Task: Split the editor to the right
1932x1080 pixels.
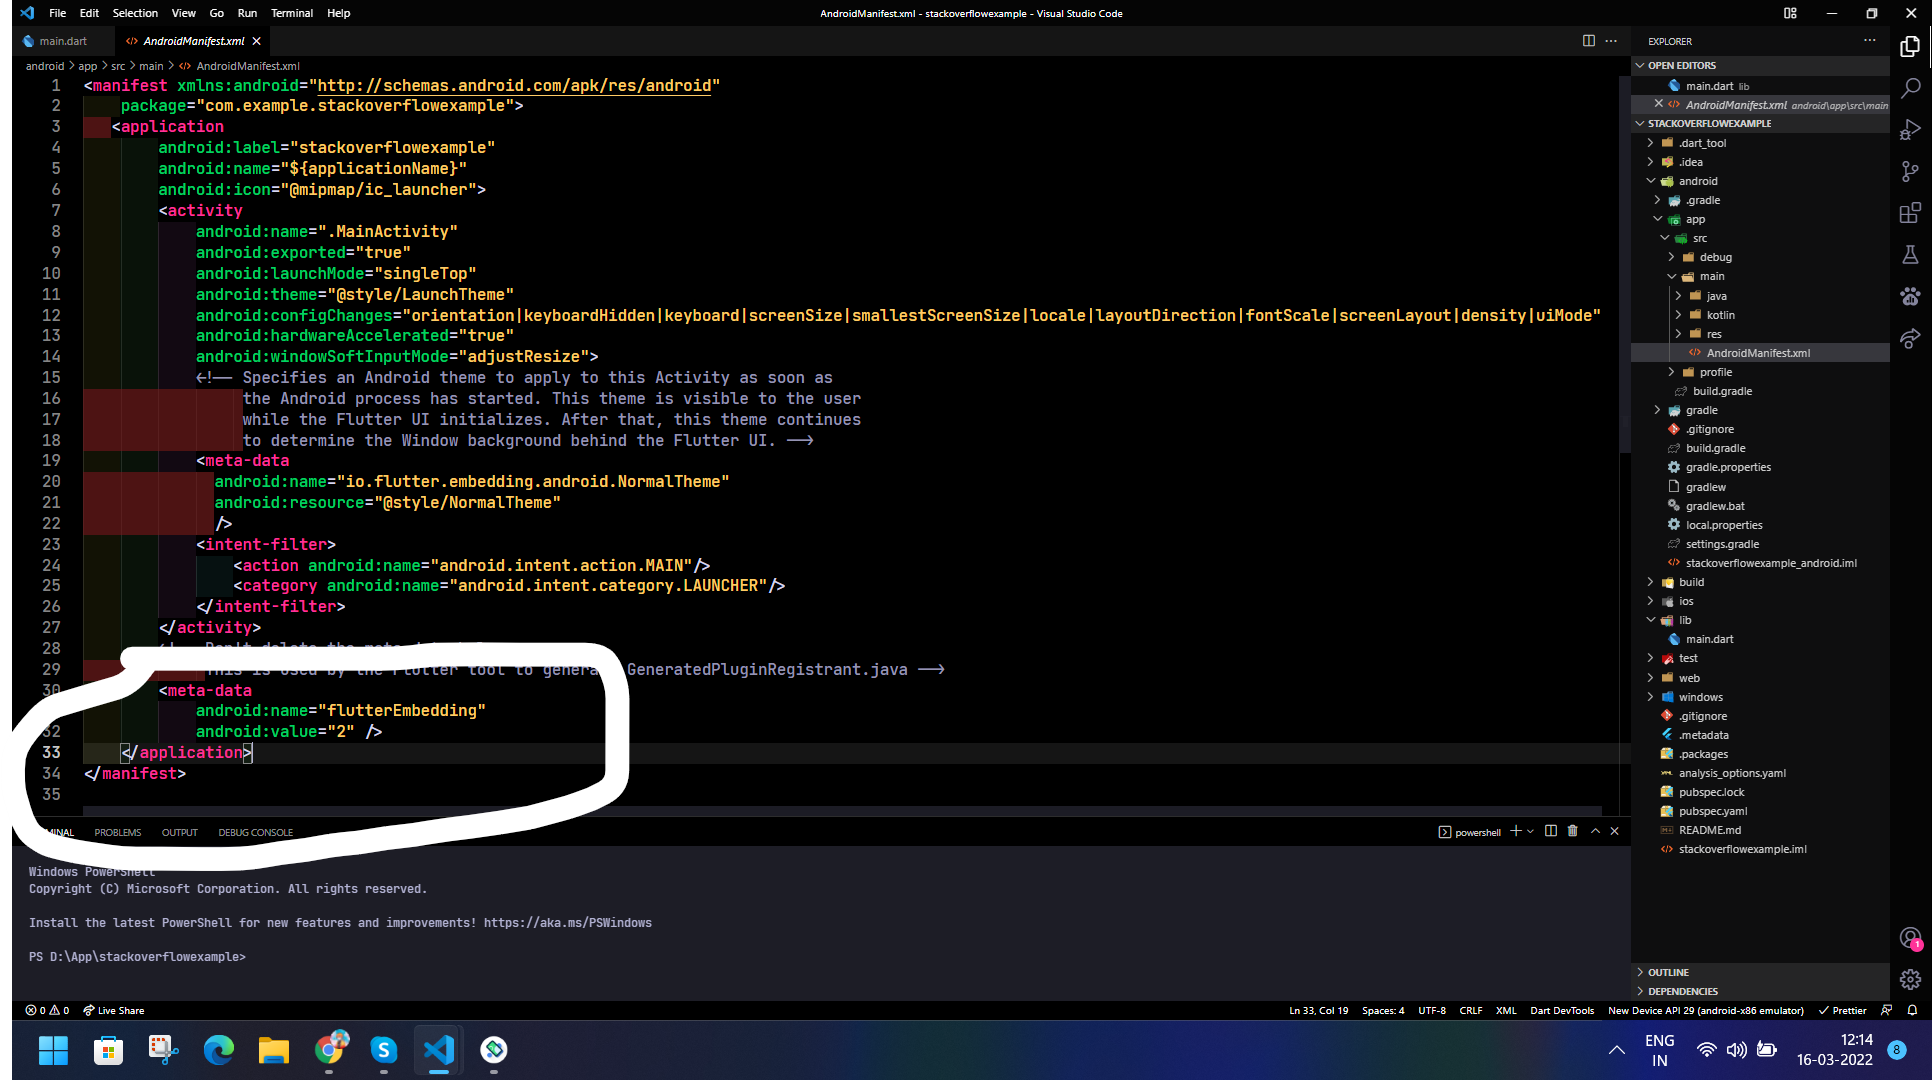Action: 1588,41
